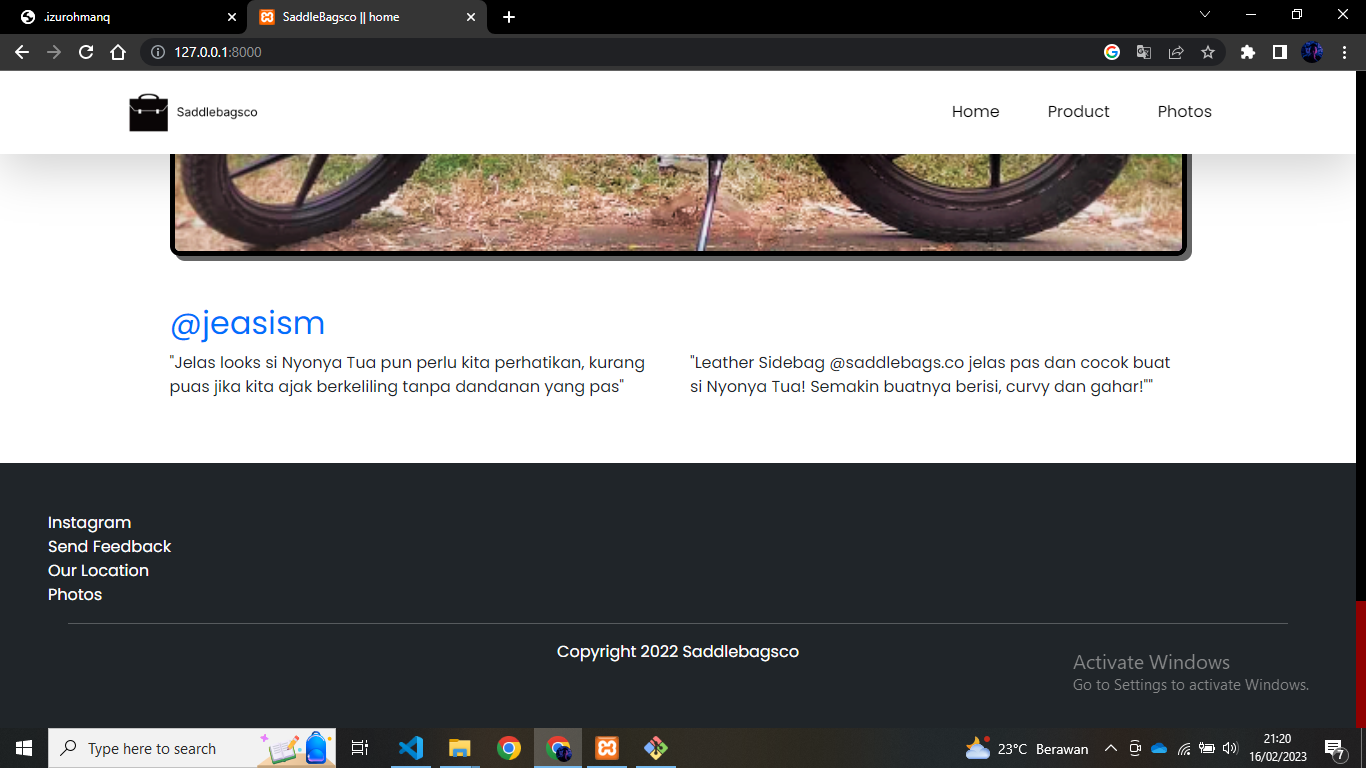Image resolution: width=1366 pixels, height=768 pixels.
Task: Open the Instagram footer link
Action: point(89,522)
